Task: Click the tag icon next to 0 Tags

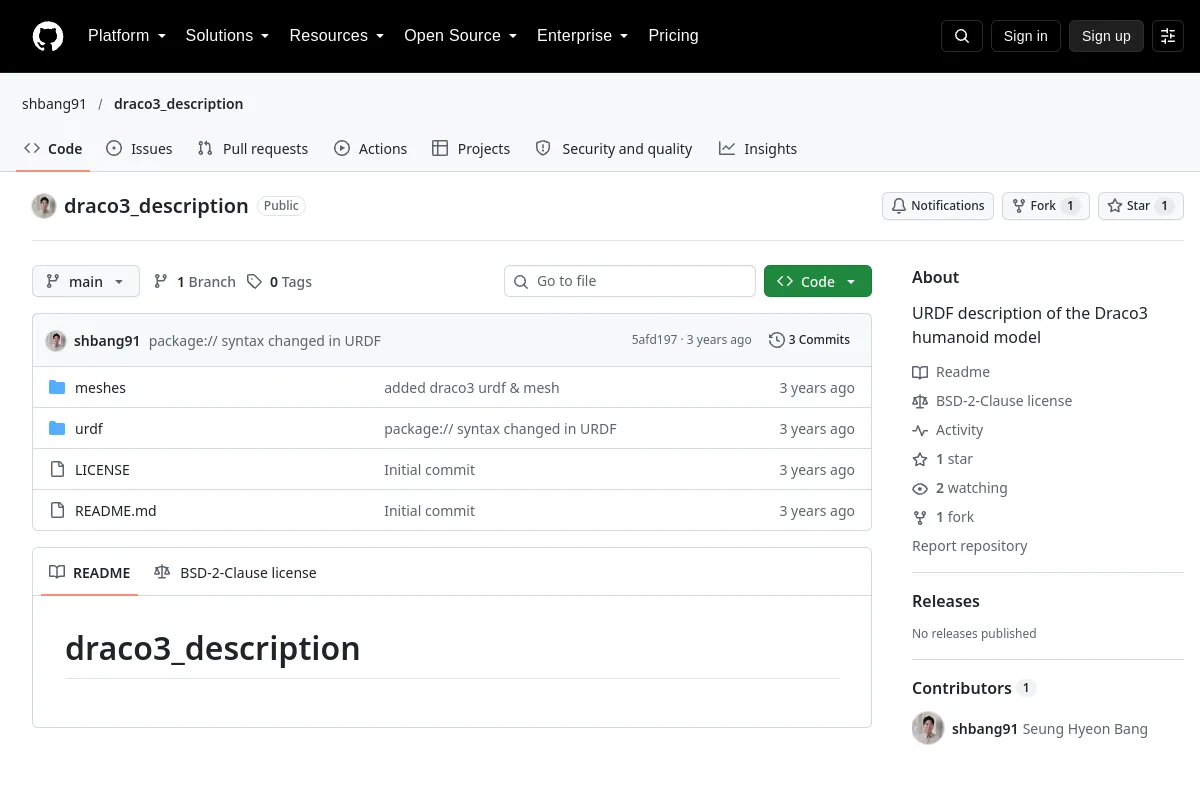Action: [x=255, y=282]
